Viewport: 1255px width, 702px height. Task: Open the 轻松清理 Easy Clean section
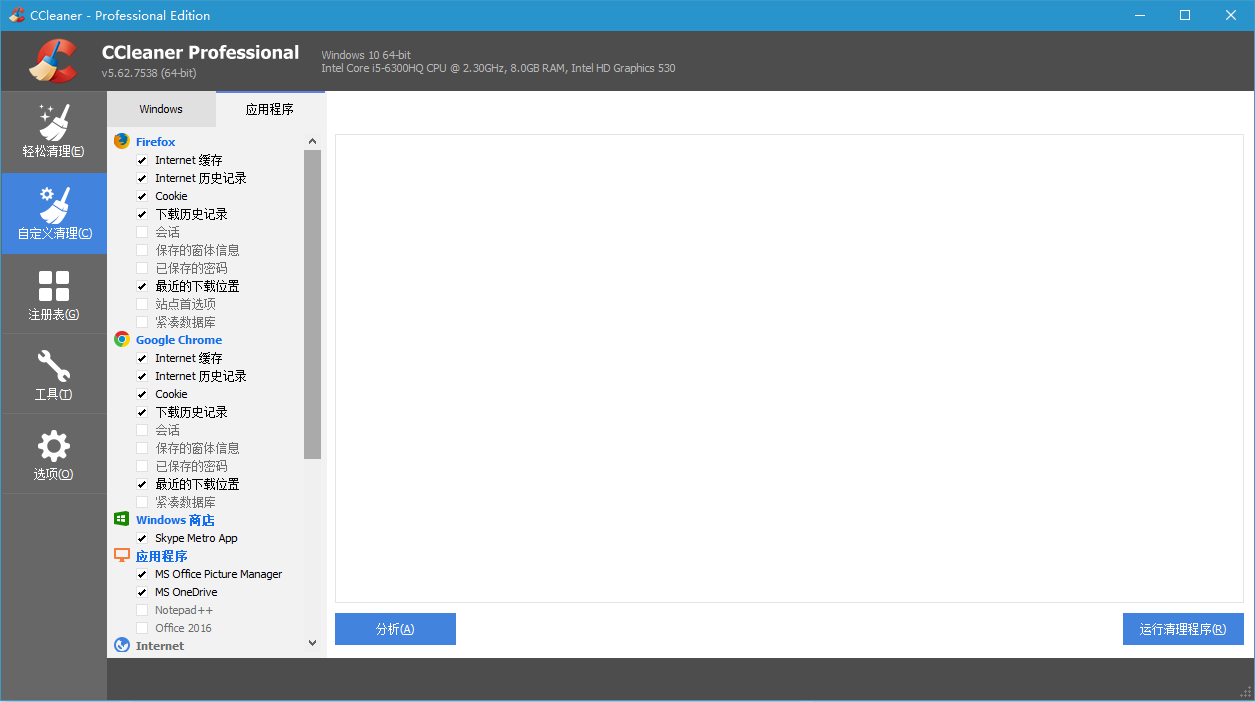[53, 132]
